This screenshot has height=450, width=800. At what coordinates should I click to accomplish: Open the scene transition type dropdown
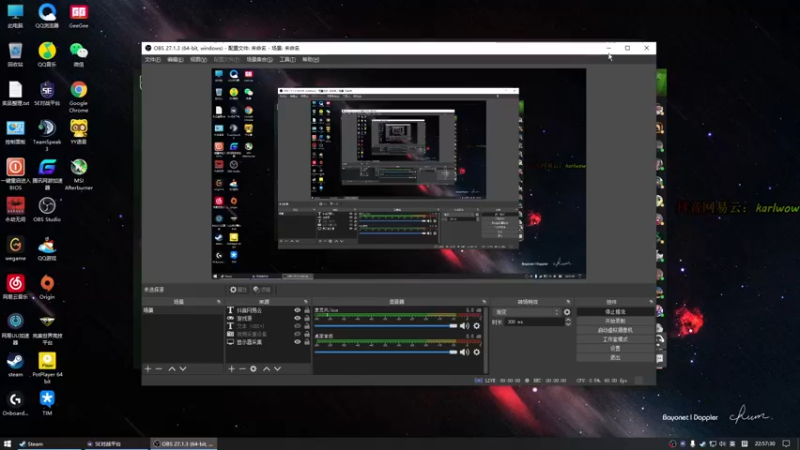[527, 312]
